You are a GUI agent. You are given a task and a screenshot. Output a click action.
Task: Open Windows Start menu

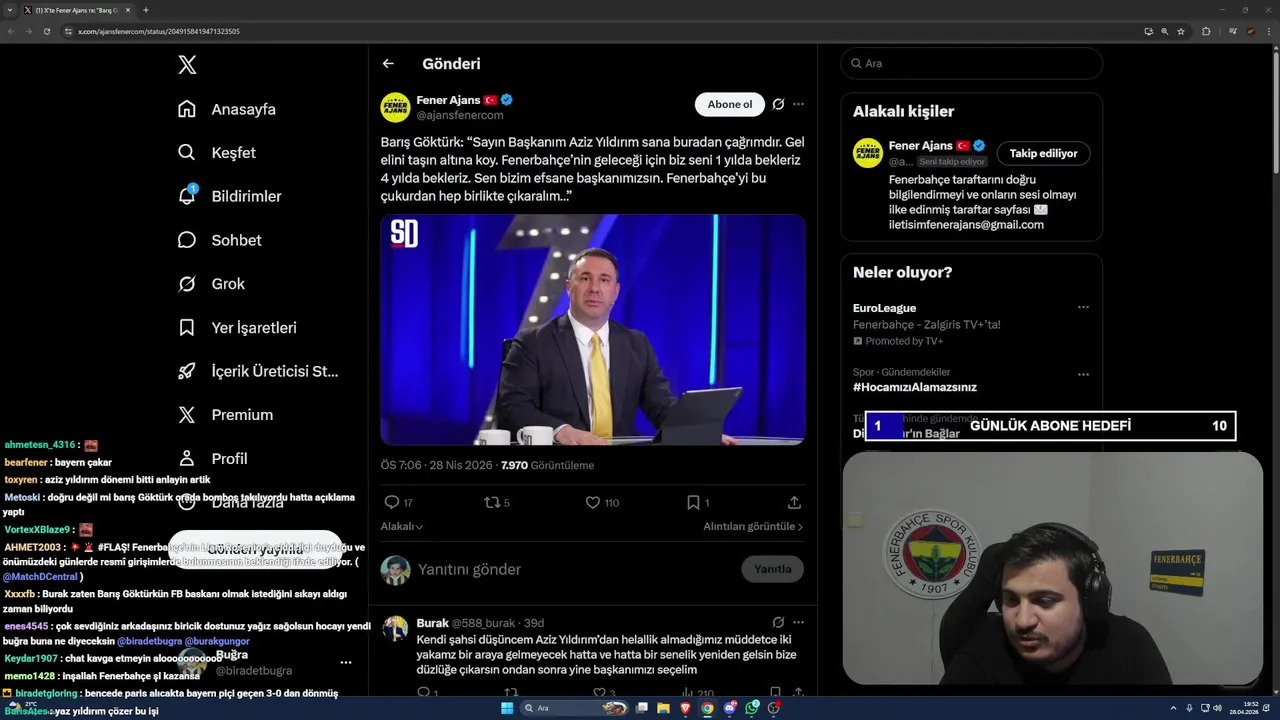(x=507, y=708)
